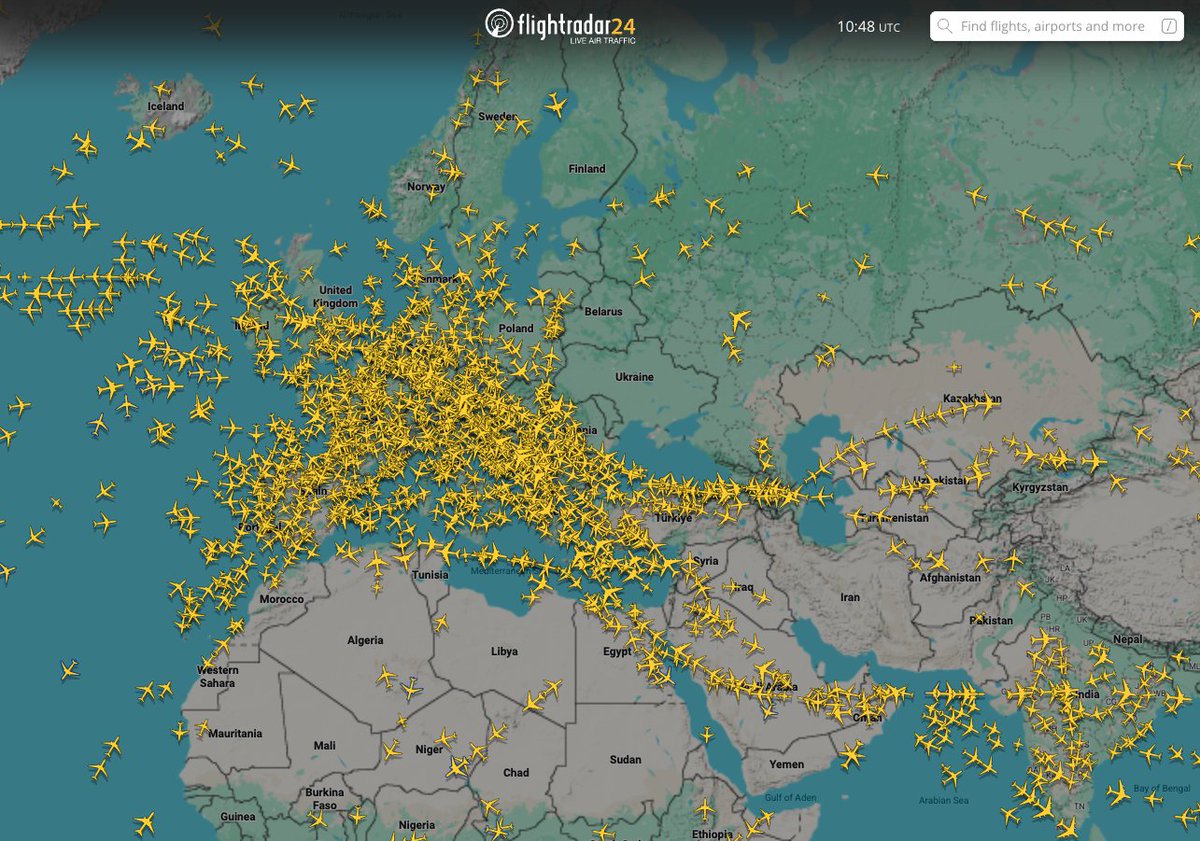
Task: Select the aircraft over the Red Sea near Sudan
Action: click(708, 735)
